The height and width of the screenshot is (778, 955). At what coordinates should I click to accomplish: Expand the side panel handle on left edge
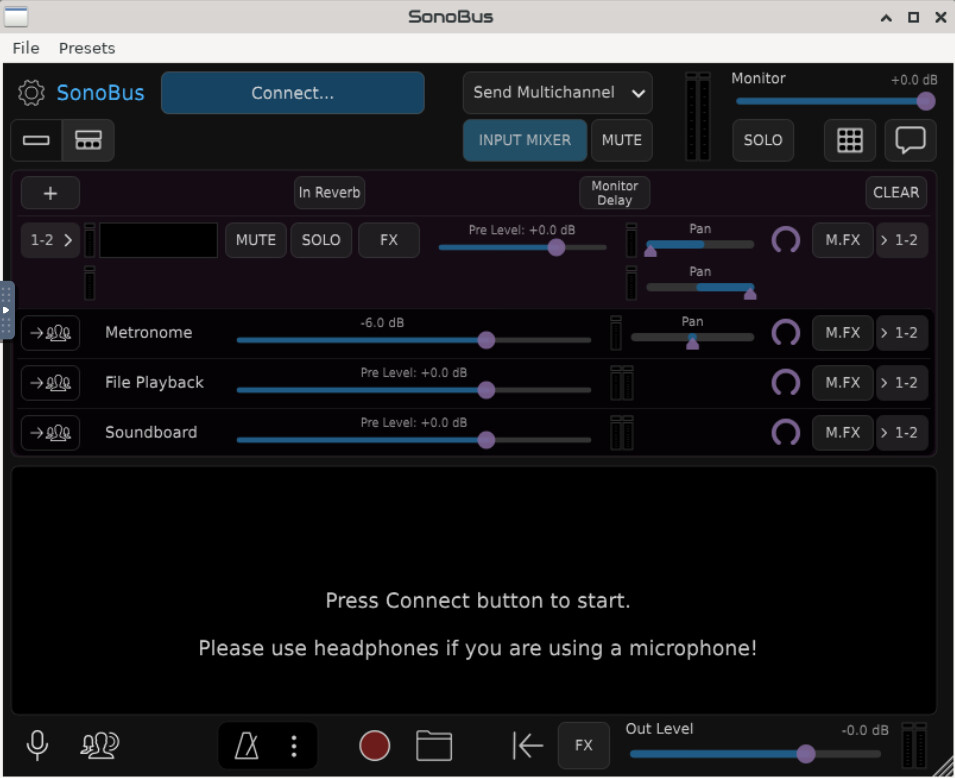click(x=6, y=310)
